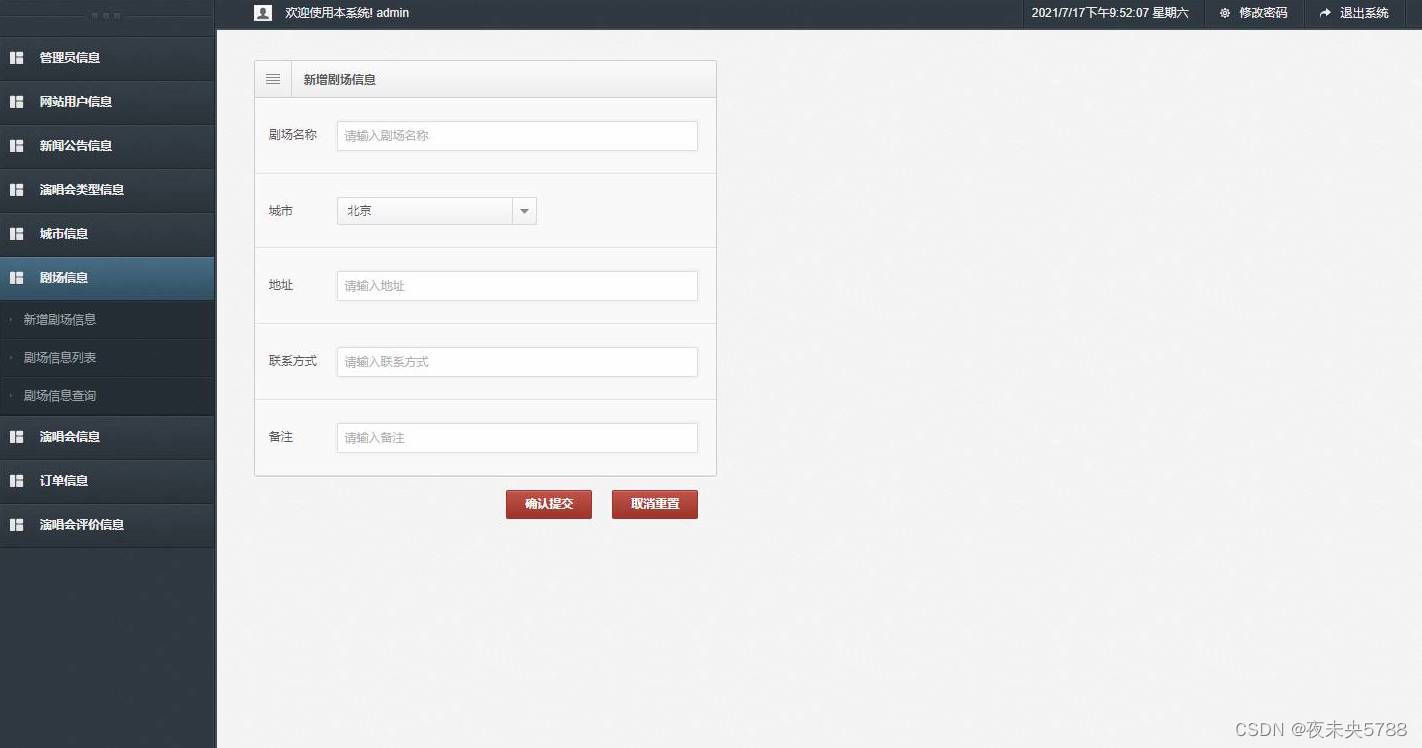The height and width of the screenshot is (748, 1422).
Task: Click the grid icon beside 演唱会类型信息
Action: click(16, 190)
